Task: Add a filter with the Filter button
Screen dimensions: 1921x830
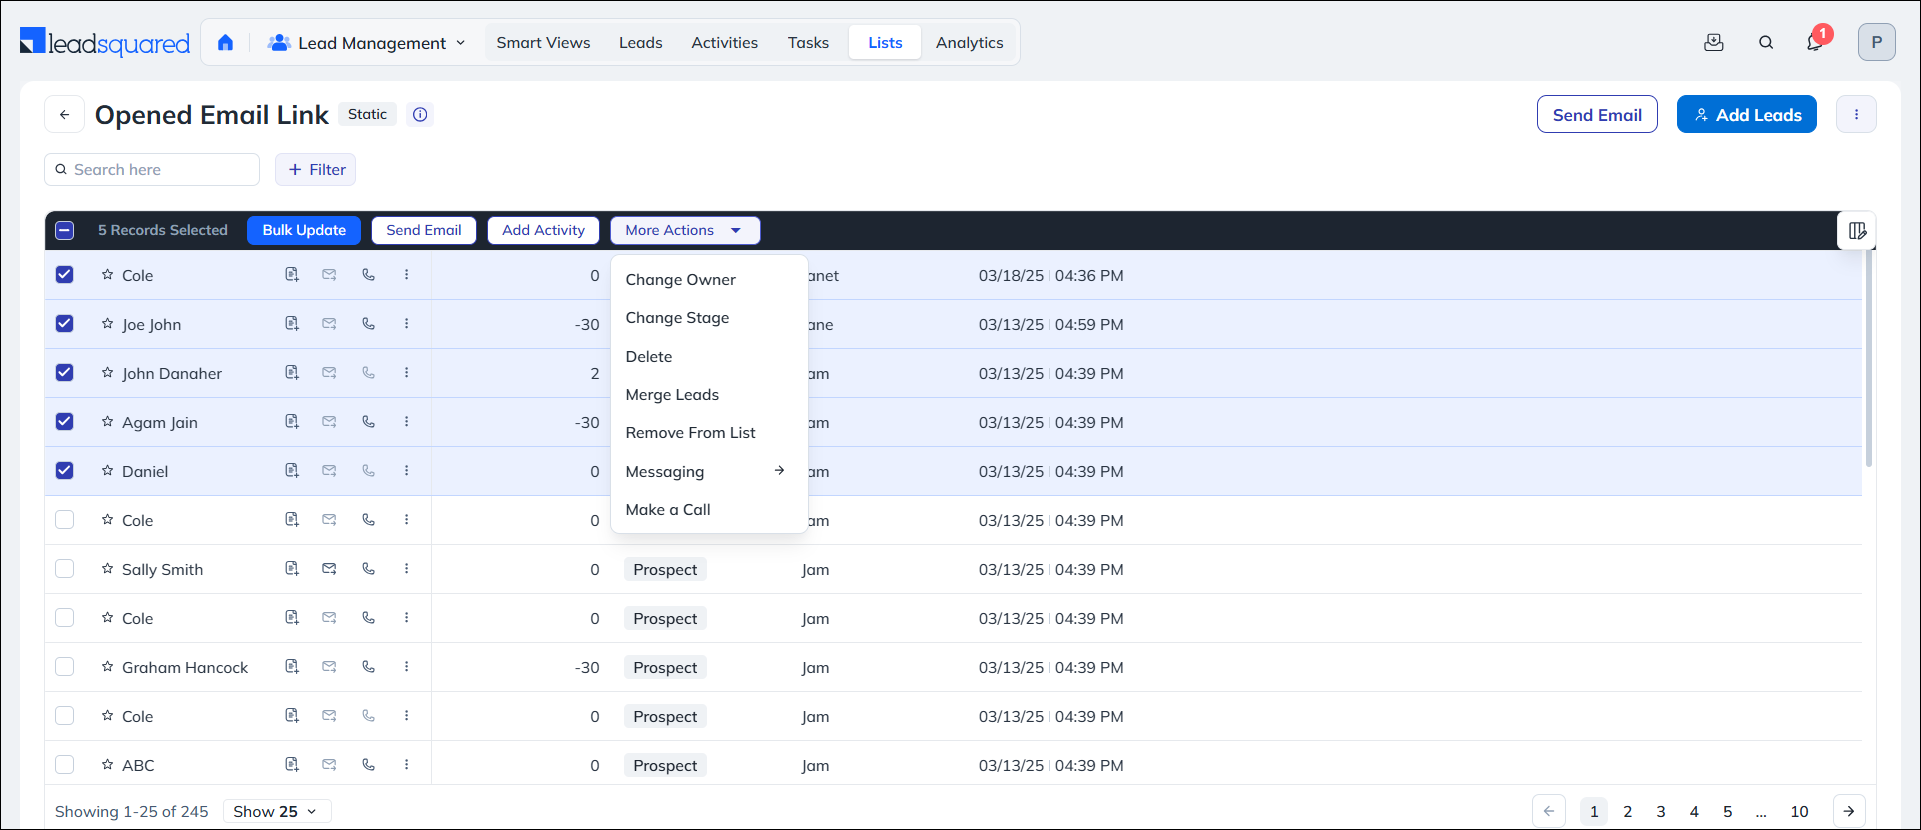Action: point(316,170)
